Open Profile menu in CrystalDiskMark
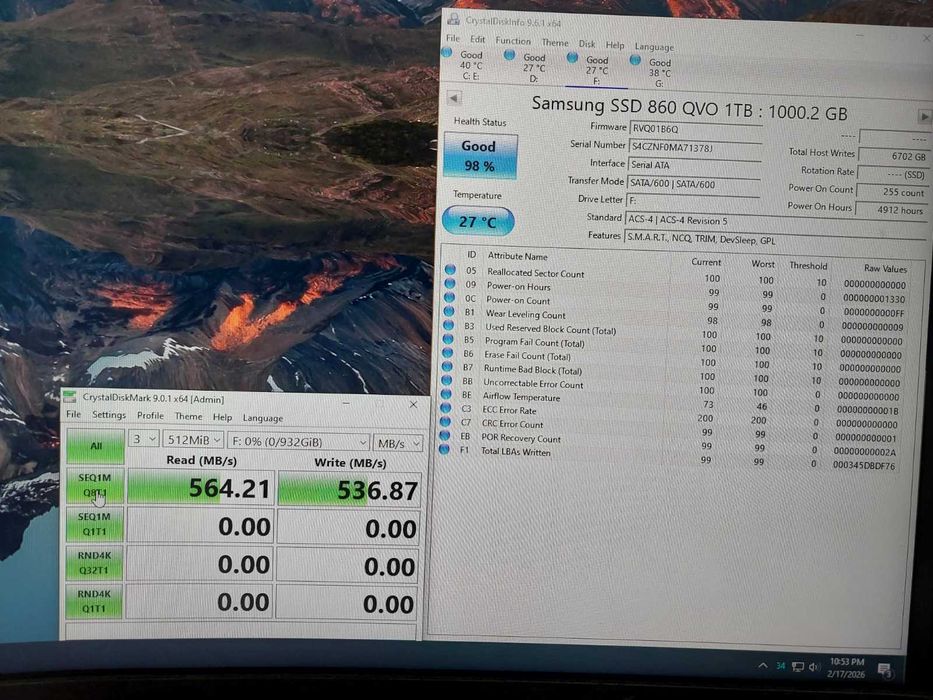 (x=150, y=415)
